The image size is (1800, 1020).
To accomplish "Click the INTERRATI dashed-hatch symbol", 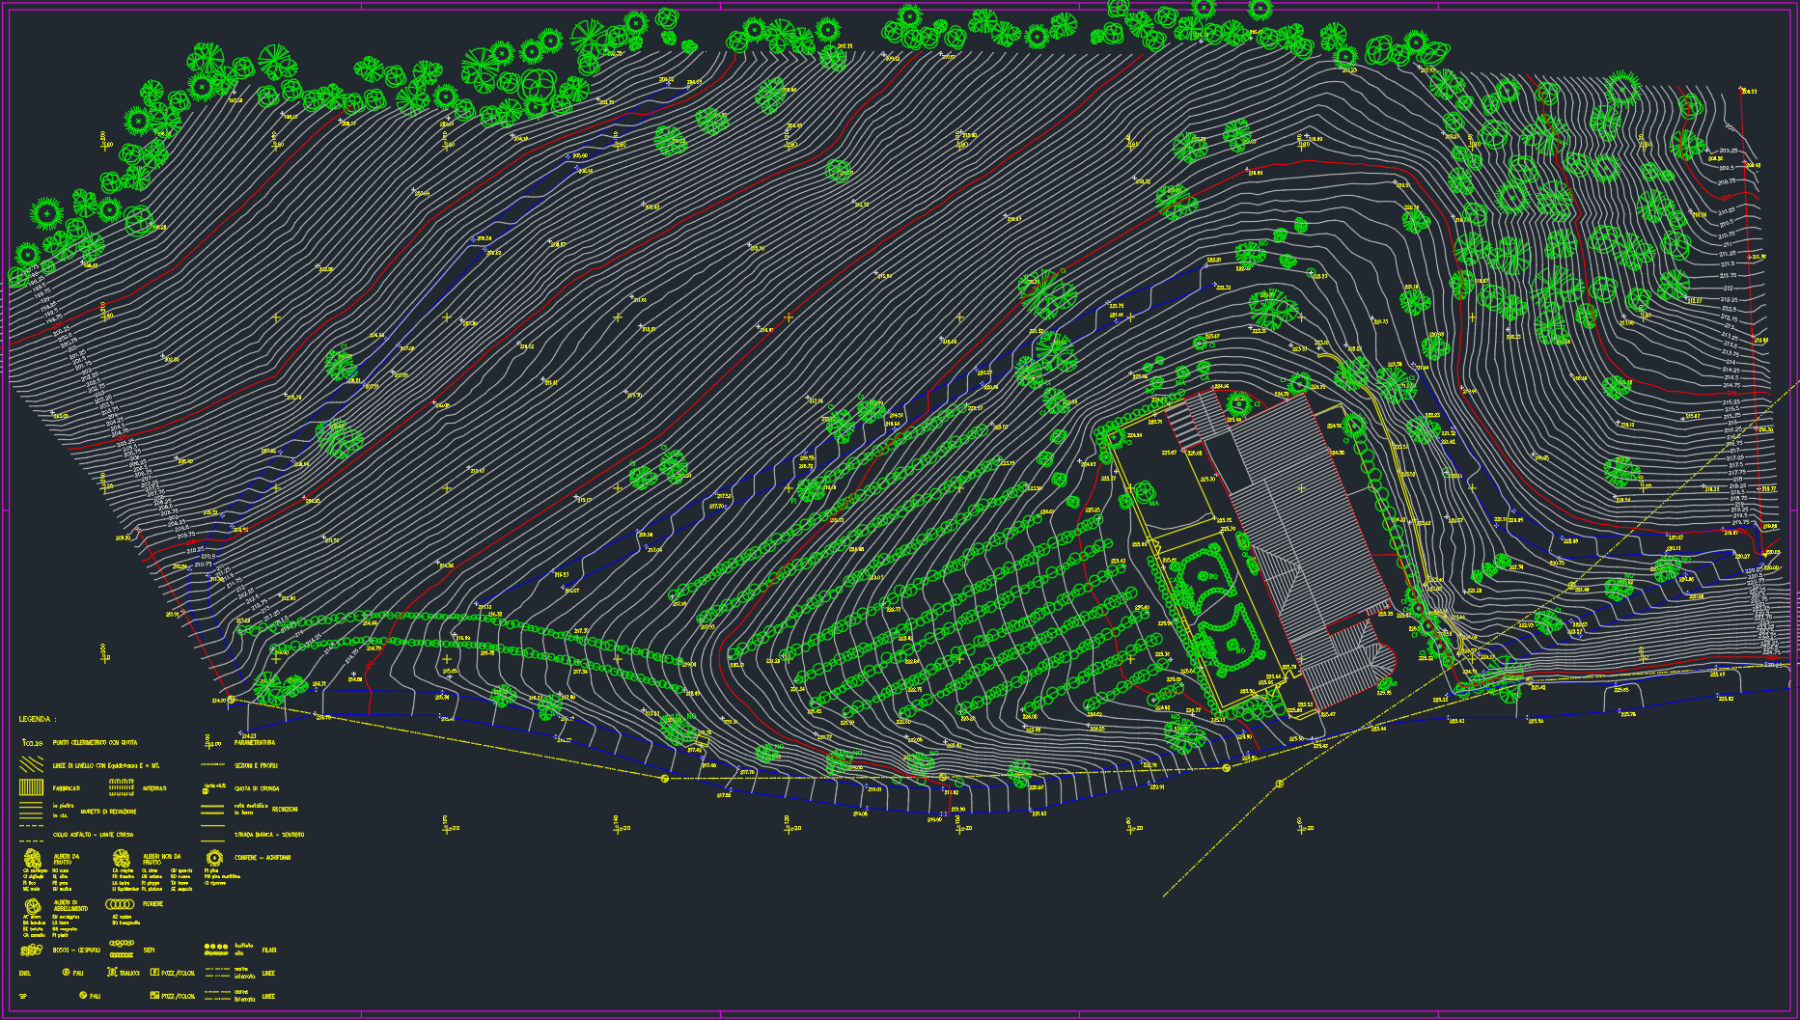I will click(x=121, y=787).
